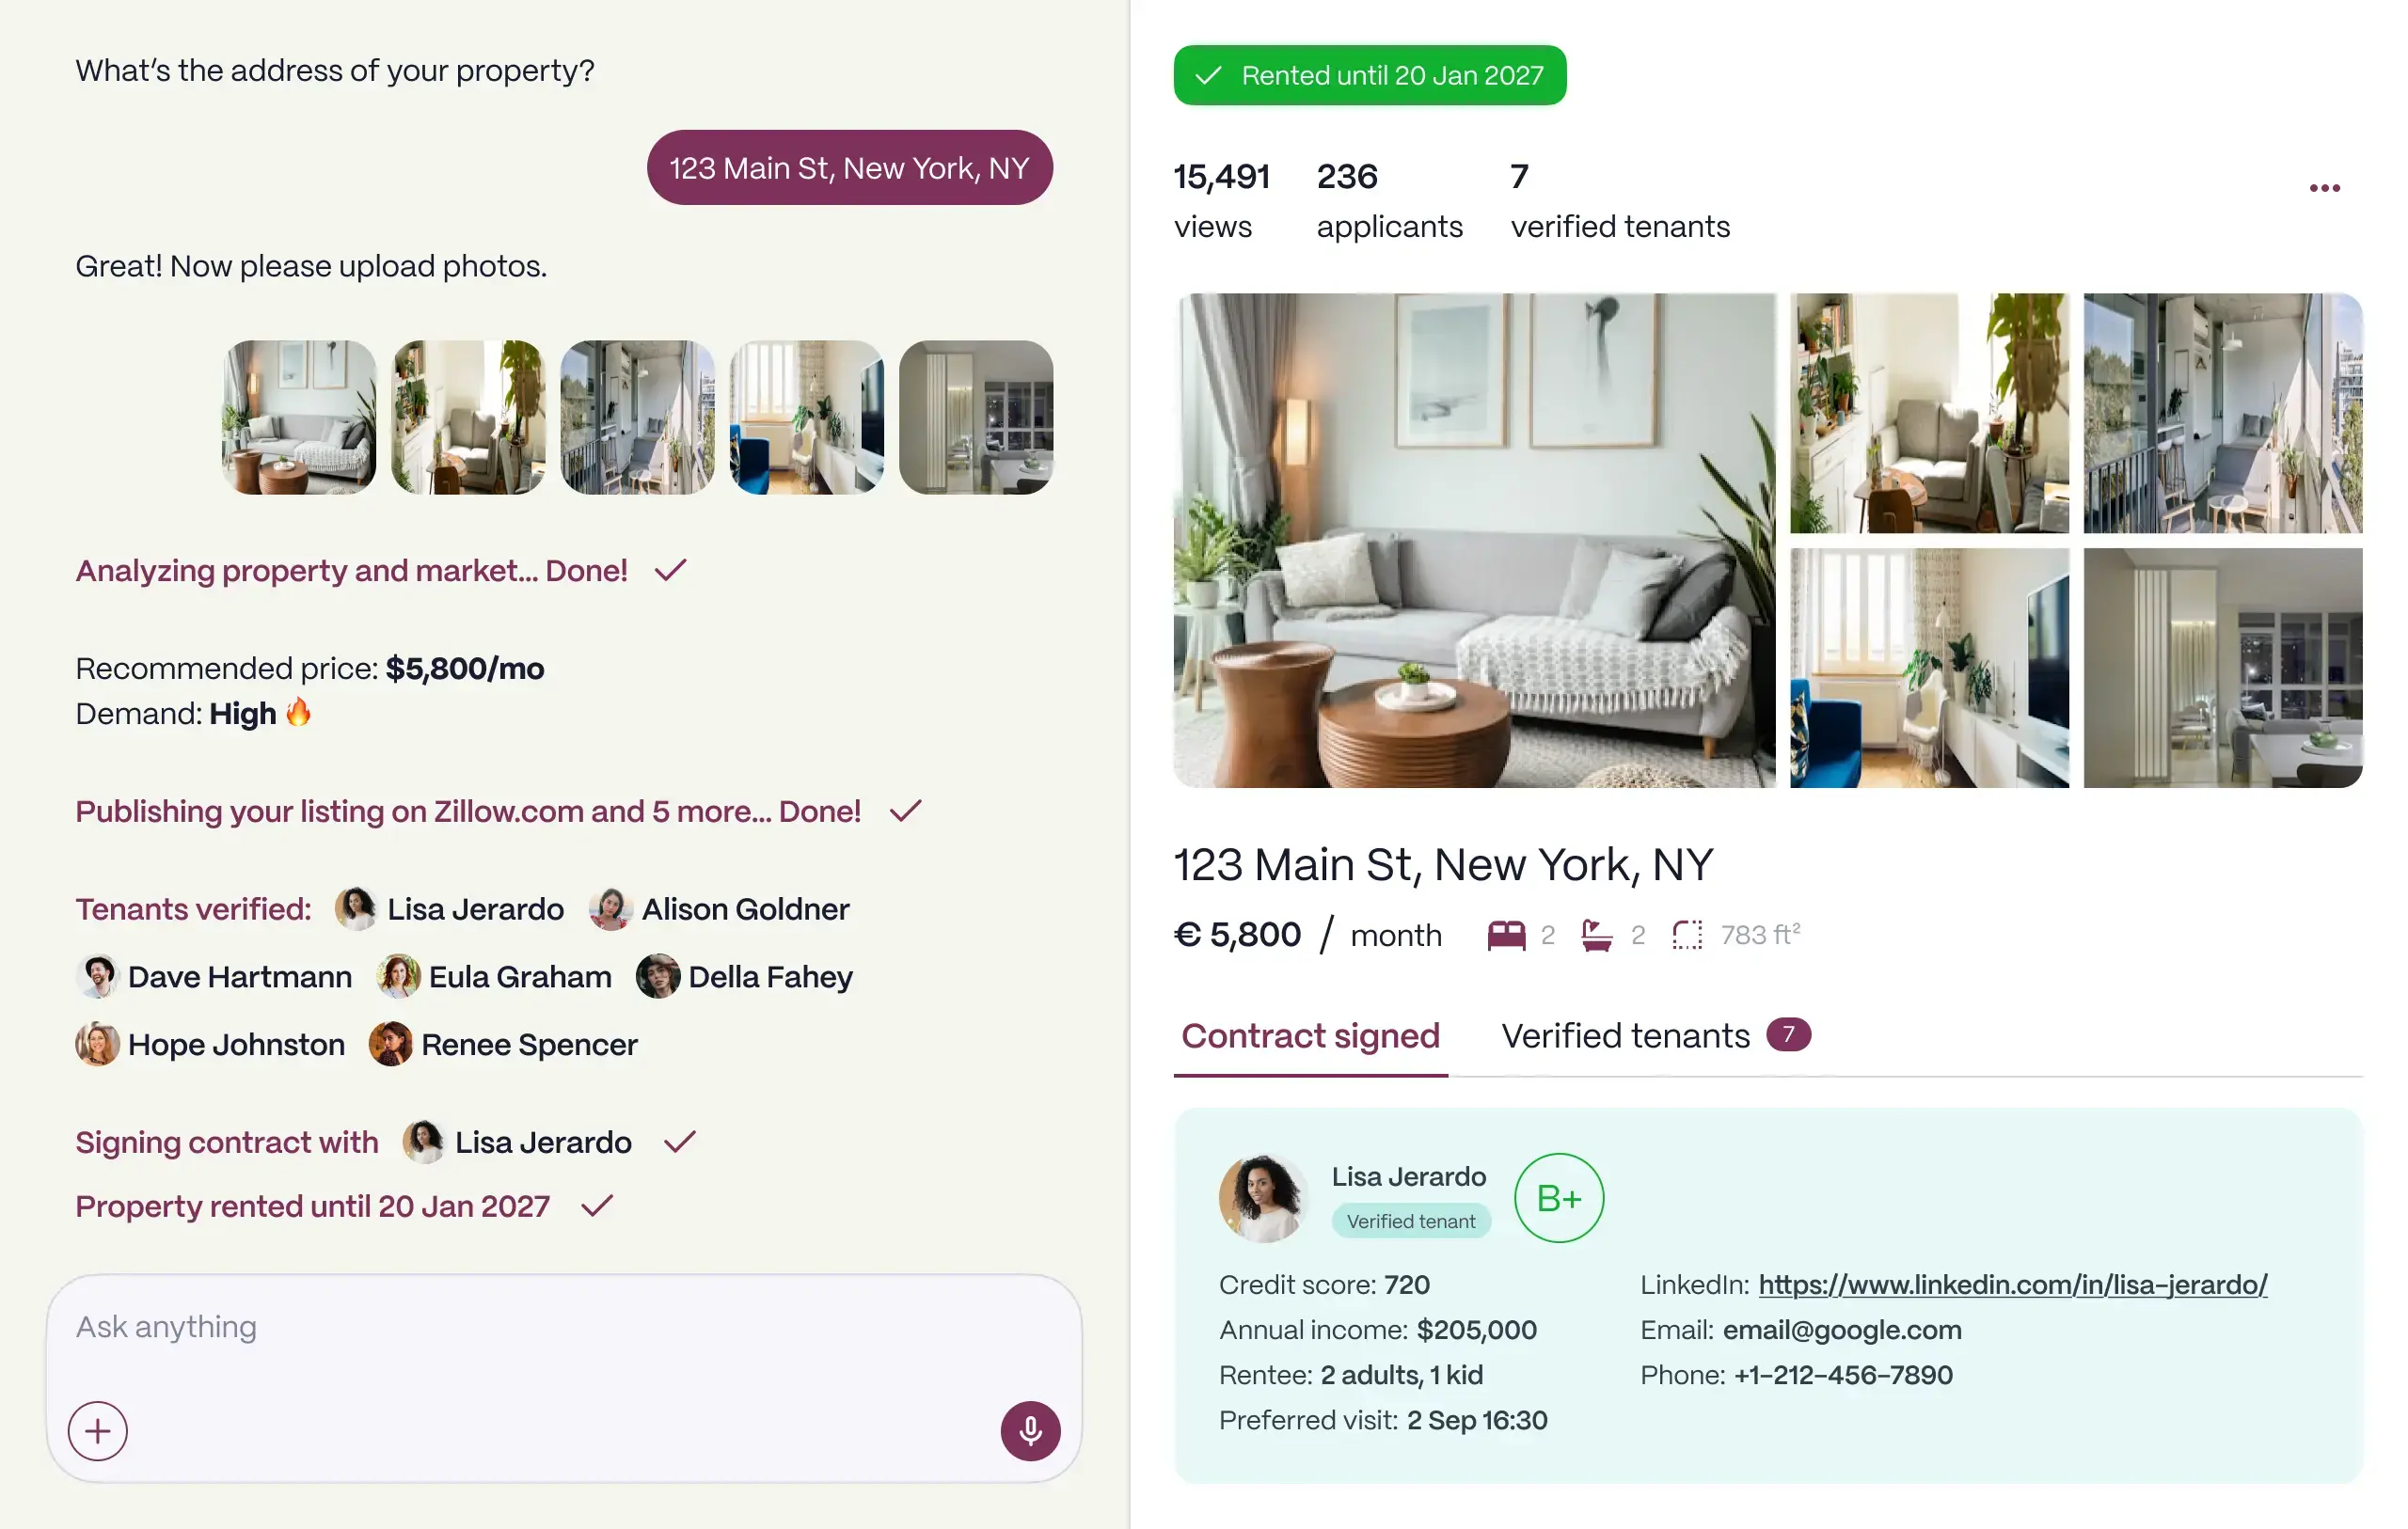Focus the Ask anything input field

[x=564, y=1327]
